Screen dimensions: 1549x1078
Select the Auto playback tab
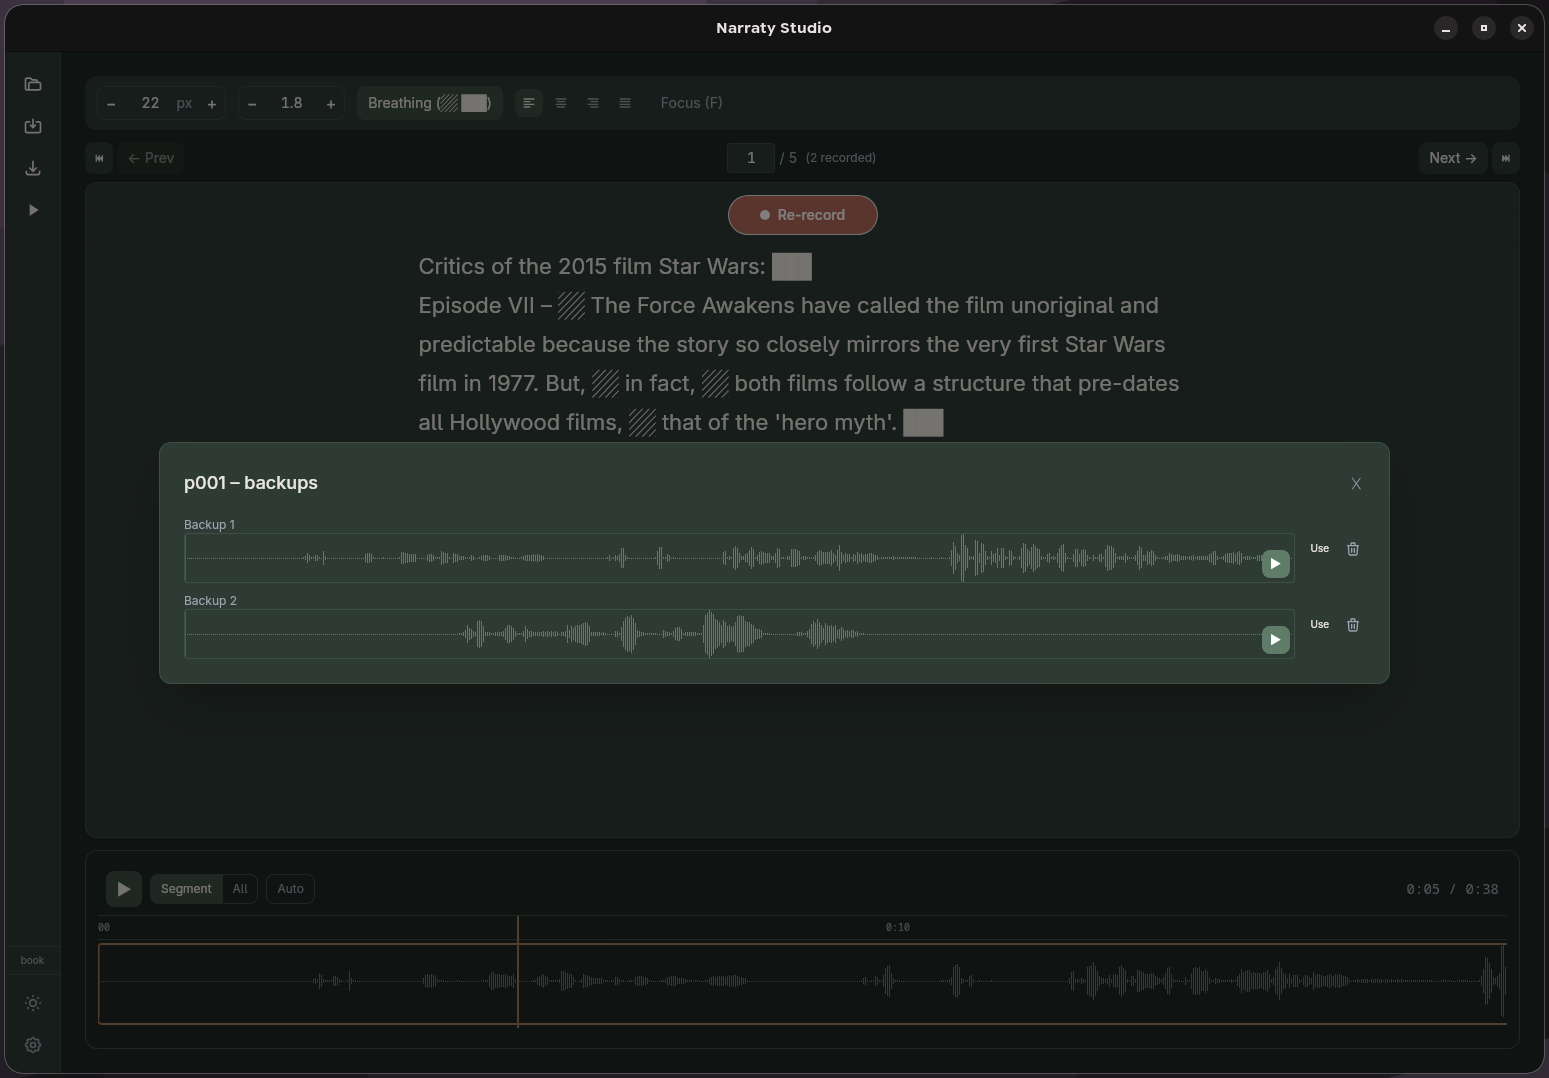pos(290,889)
